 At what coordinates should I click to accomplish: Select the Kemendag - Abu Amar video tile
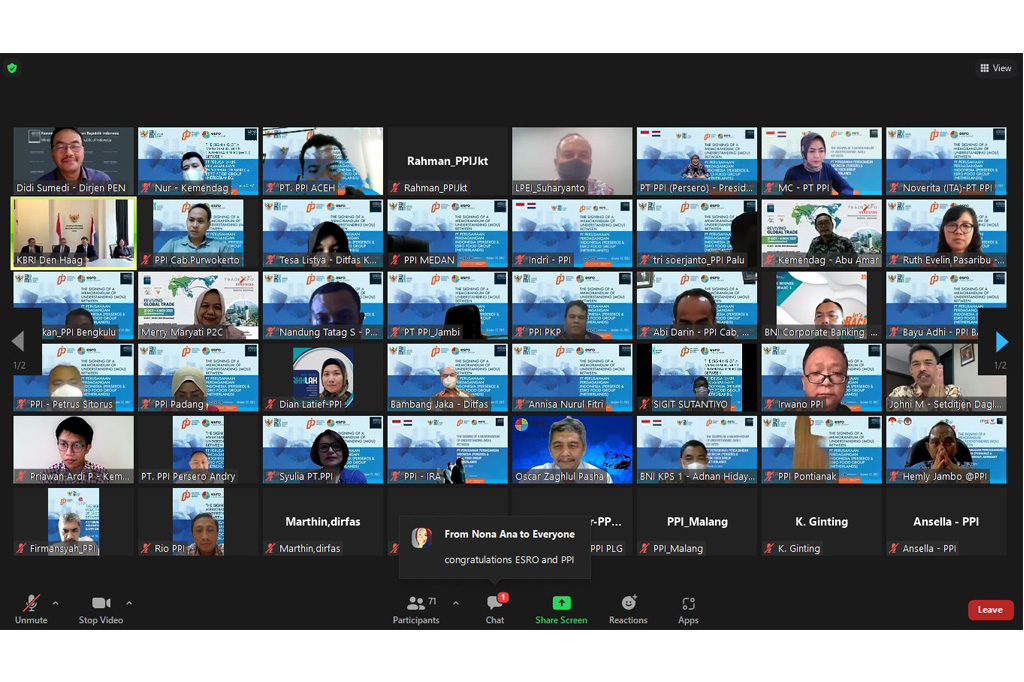[822, 233]
